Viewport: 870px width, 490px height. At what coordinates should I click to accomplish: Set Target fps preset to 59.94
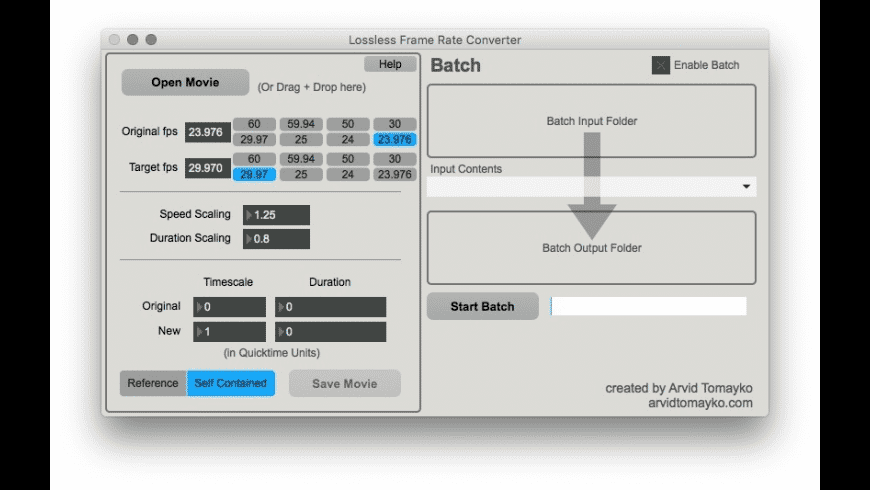301,159
